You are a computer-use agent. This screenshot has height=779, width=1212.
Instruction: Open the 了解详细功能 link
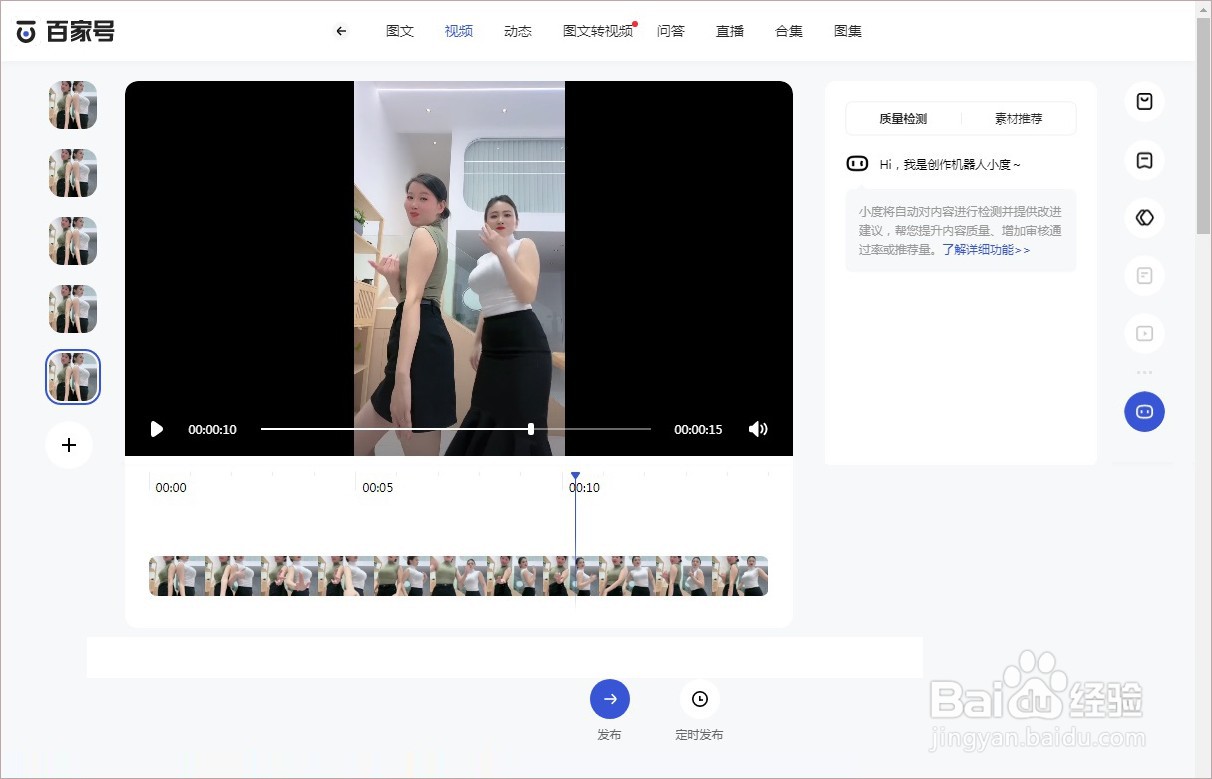986,250
